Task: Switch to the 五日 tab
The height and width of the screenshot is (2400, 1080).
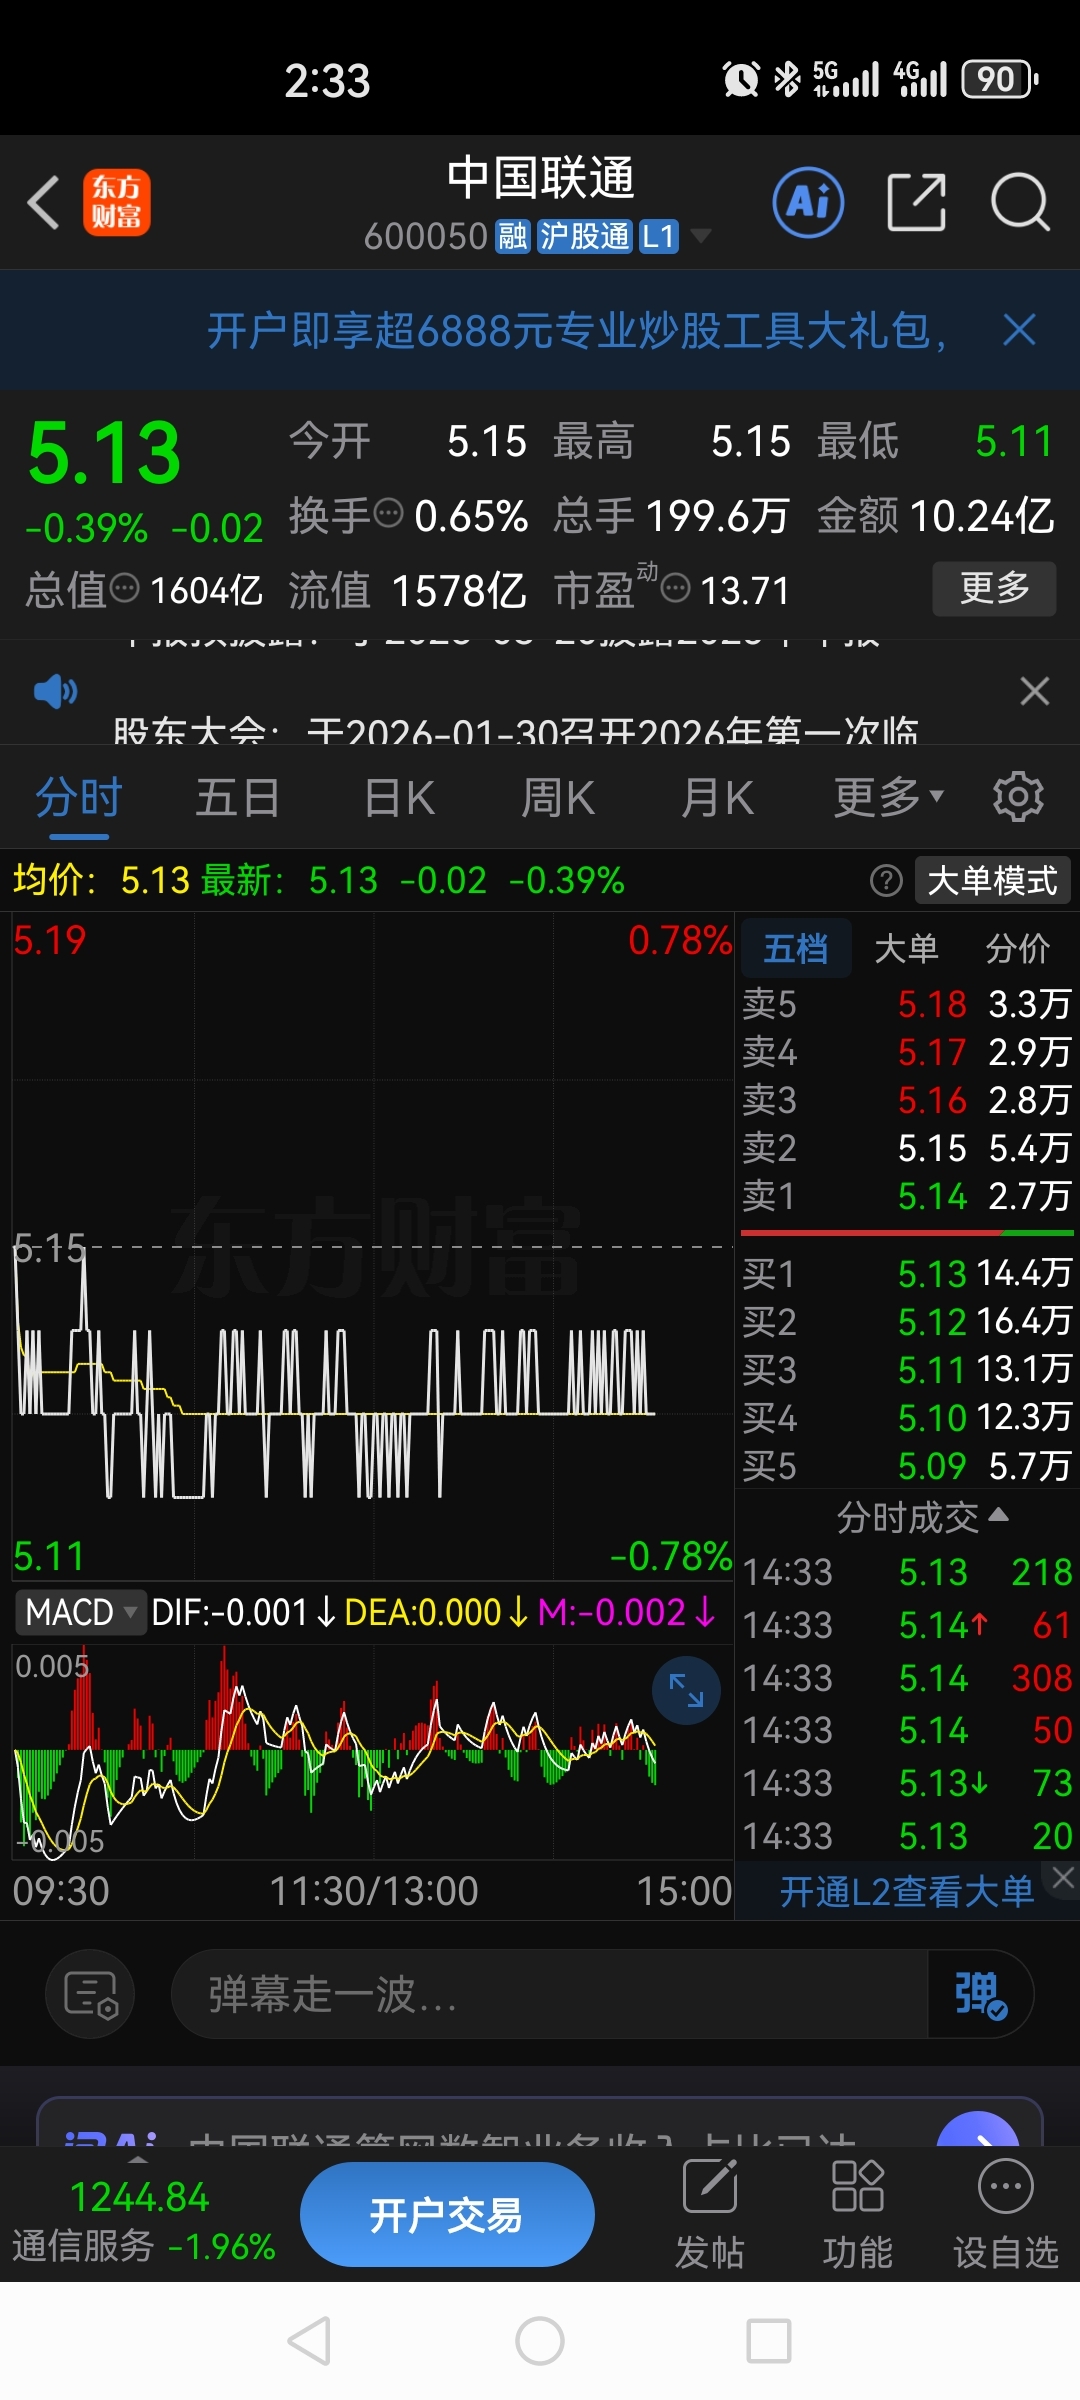Action: 238,797
